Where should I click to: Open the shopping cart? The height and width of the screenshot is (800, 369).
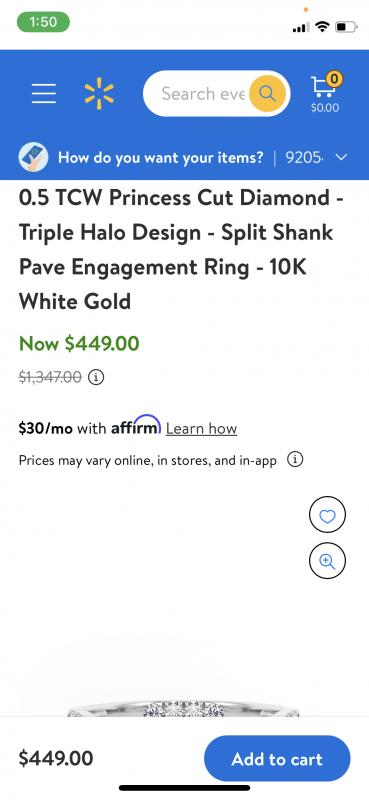325,93
